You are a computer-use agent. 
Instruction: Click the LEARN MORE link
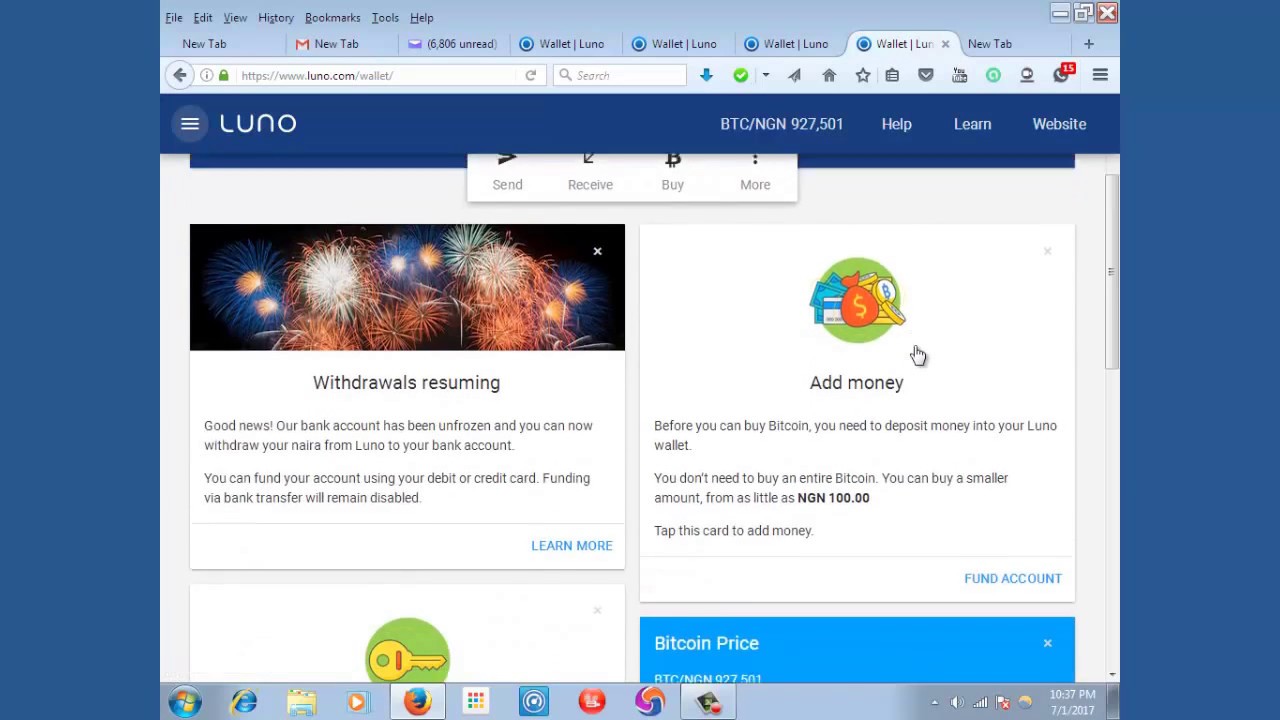[x=572, y=546]
